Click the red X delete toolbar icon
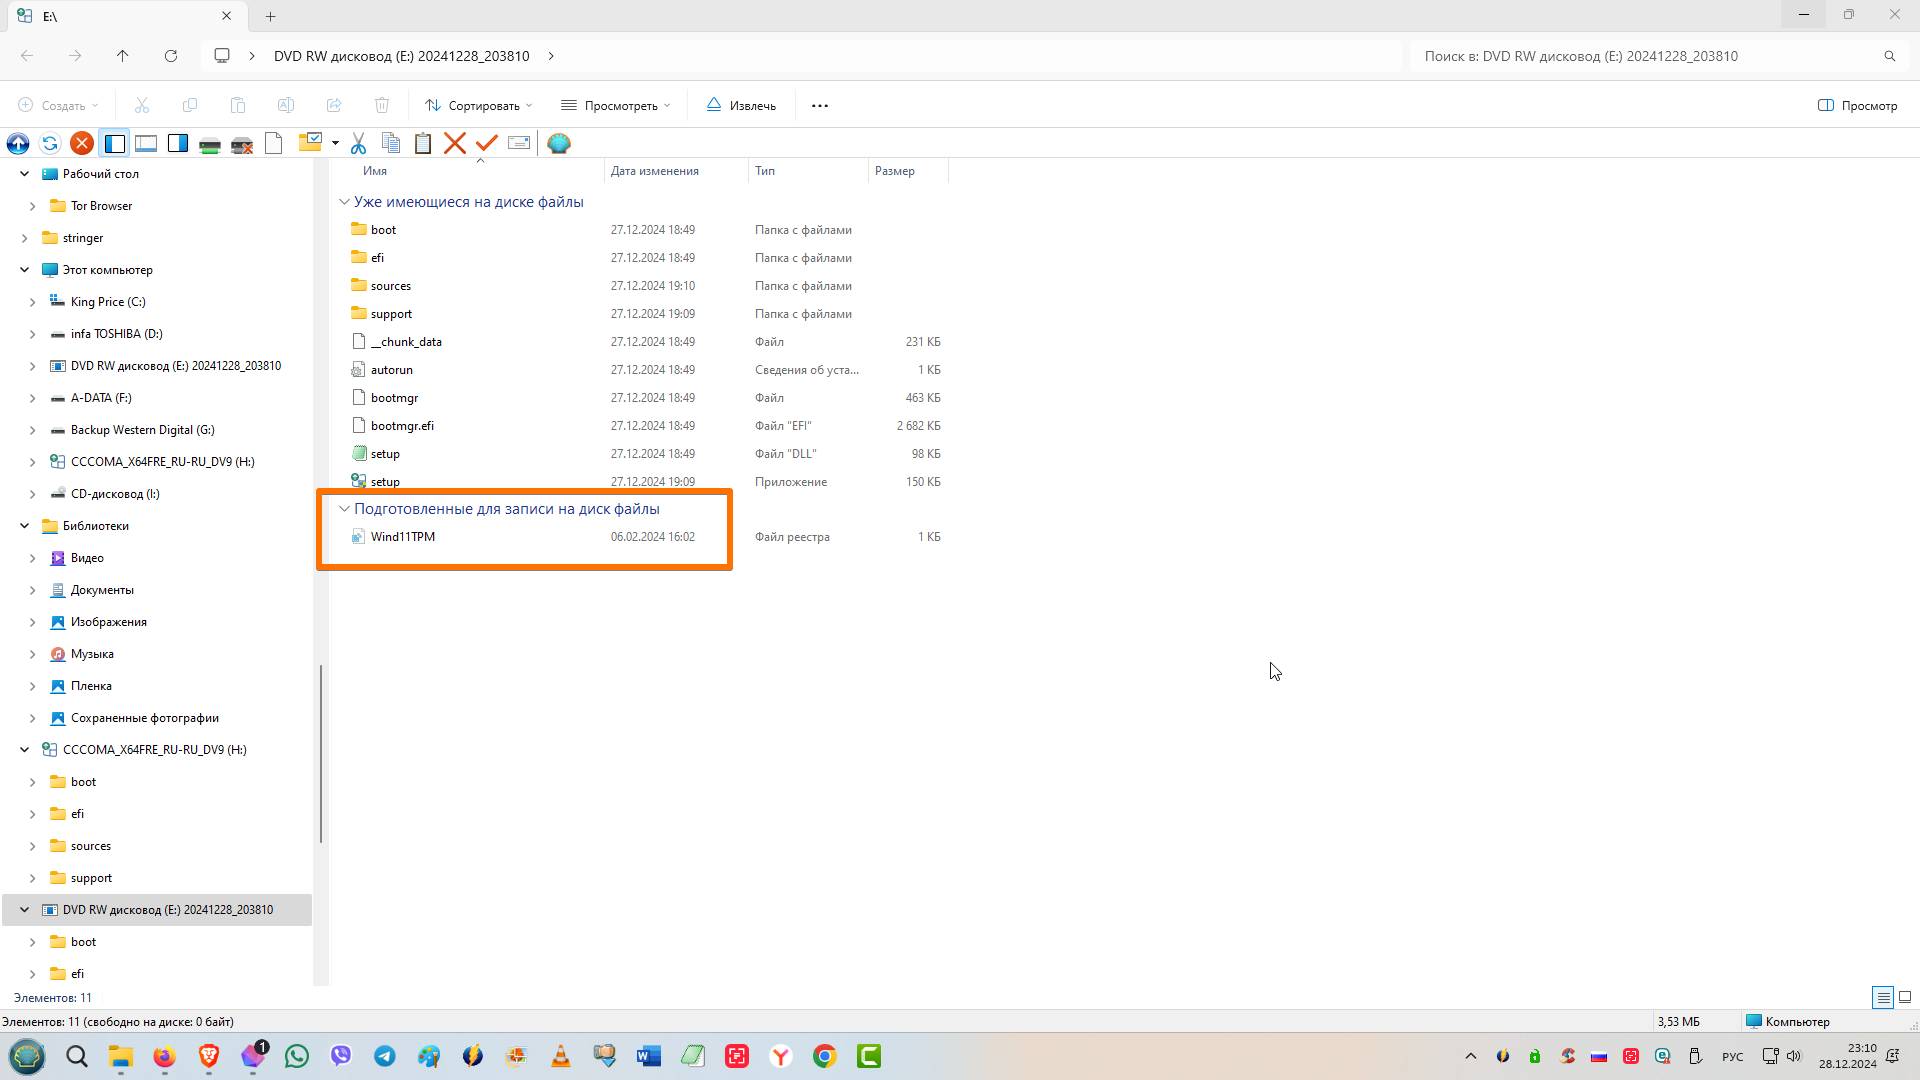 click(455, 144)
